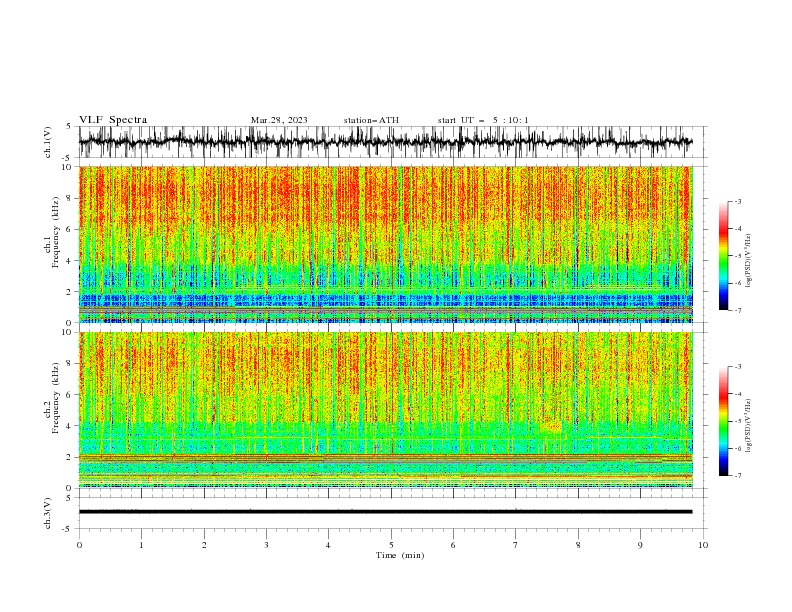
Task: Click the 'start UT = 5 :10: 1' label
Action: click(483, 120)
